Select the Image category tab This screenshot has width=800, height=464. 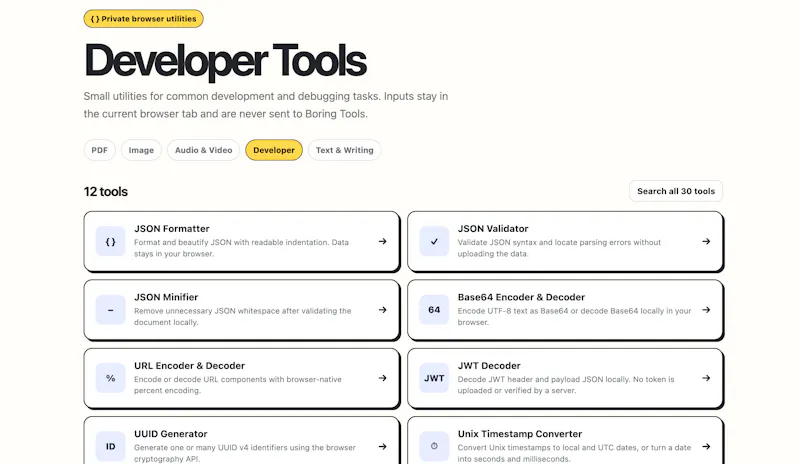(141, 150)
